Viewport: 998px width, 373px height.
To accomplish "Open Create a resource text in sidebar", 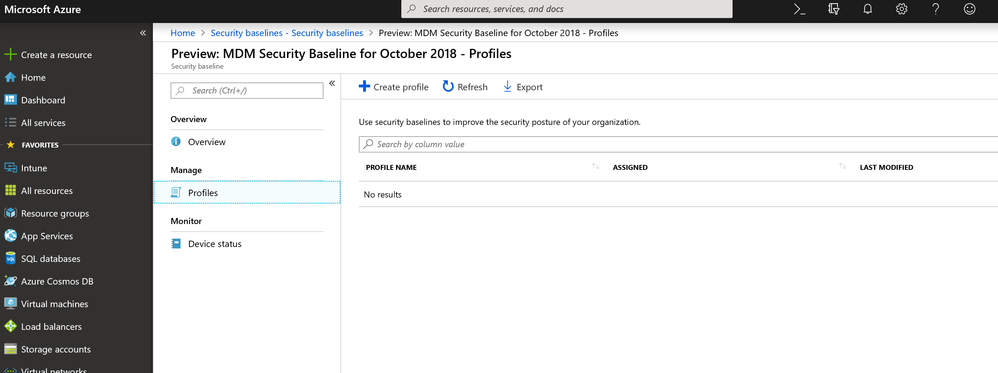I will (56, 55).
